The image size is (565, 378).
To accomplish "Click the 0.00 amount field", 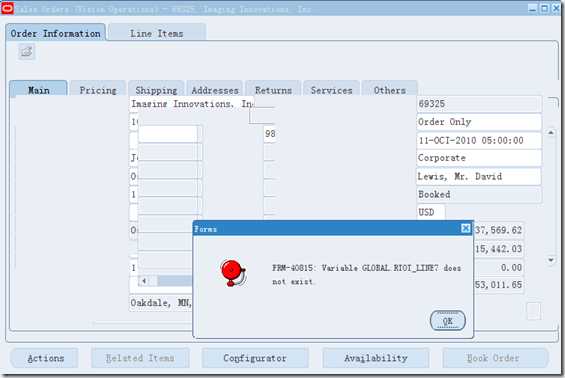I will (x=498, y=267).
